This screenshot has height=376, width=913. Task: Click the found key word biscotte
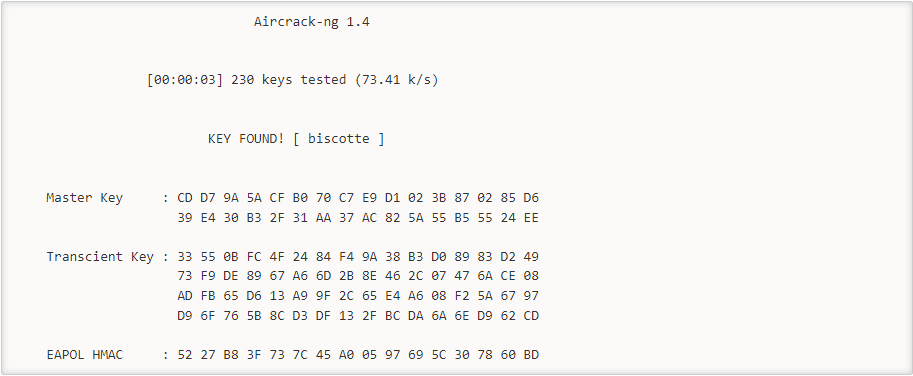338,139
